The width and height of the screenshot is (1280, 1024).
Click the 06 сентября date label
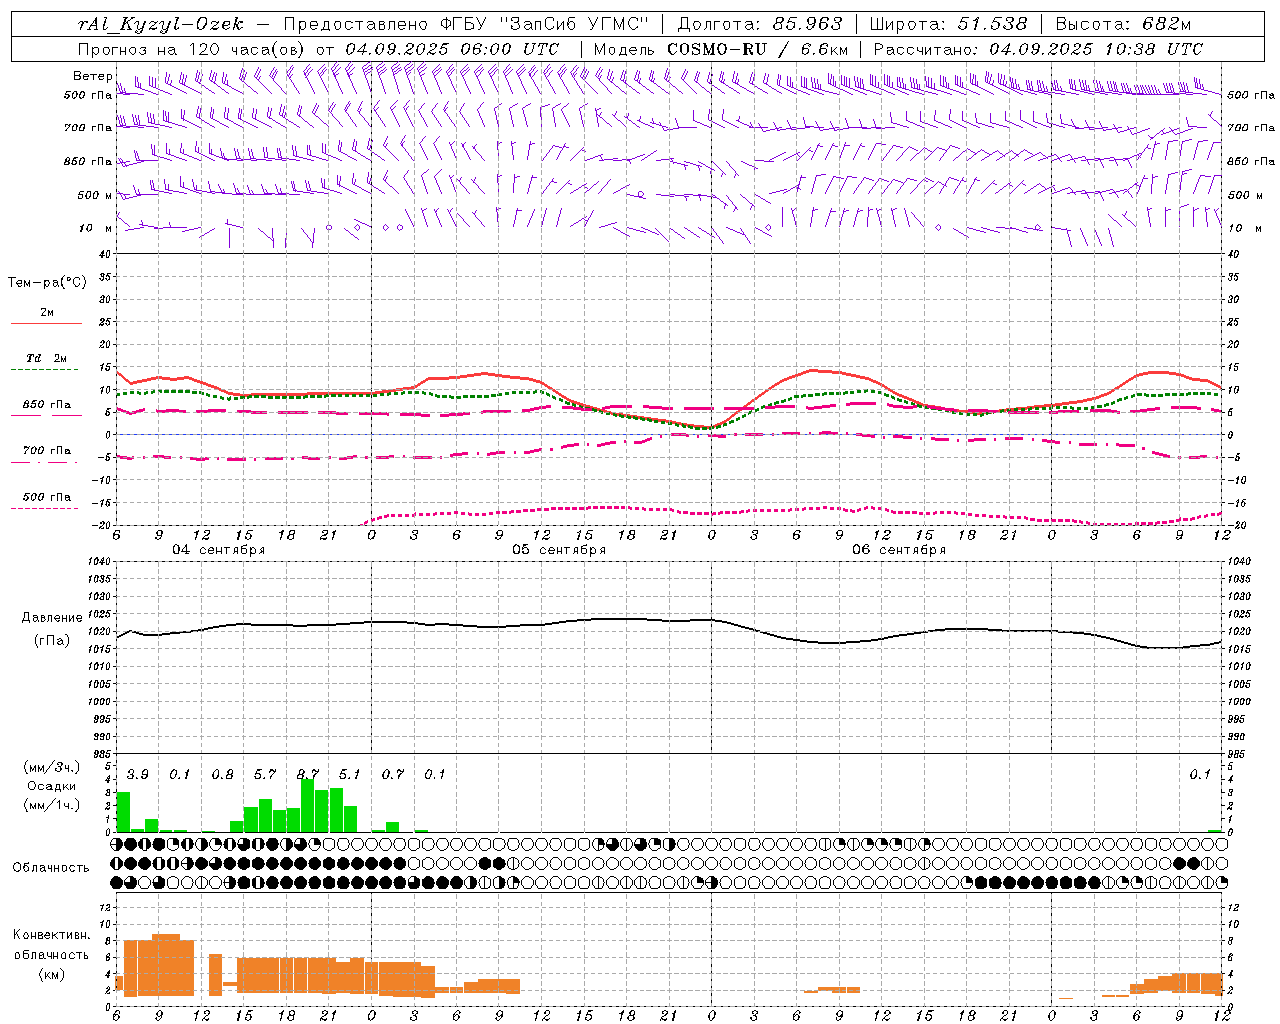coord(899,550)
